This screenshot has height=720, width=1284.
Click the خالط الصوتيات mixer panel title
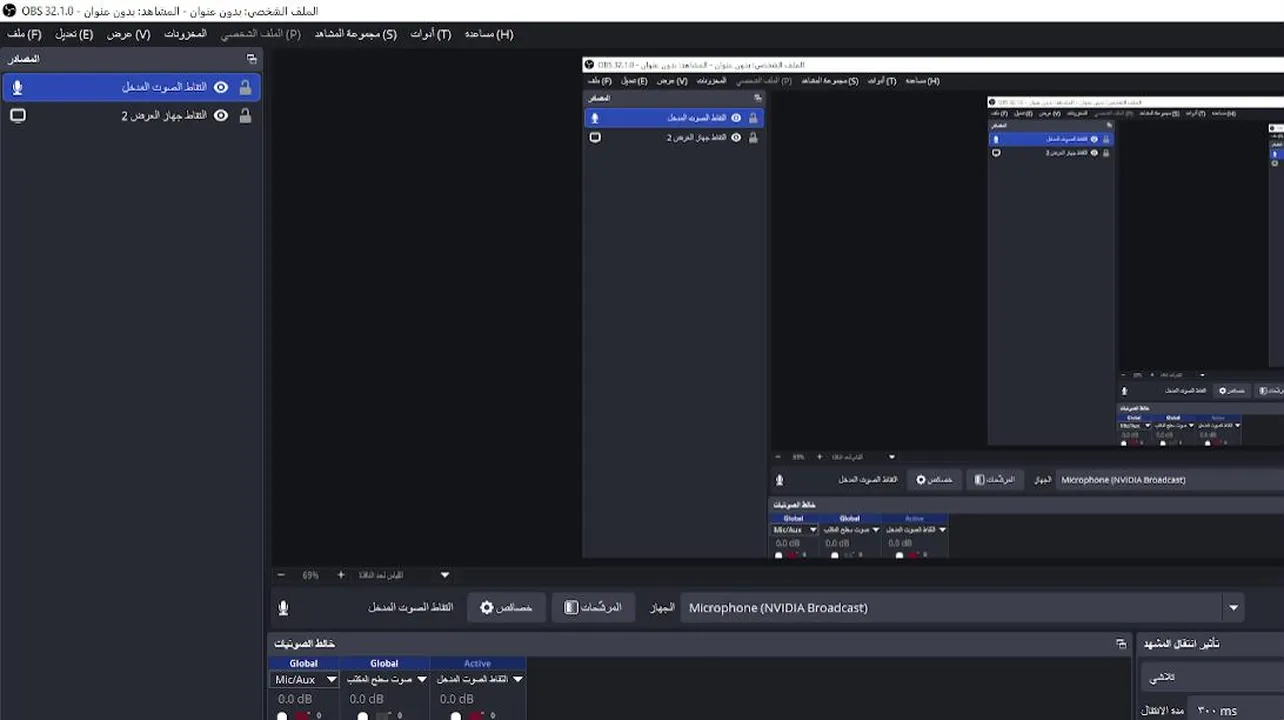(x=305, y=644)
